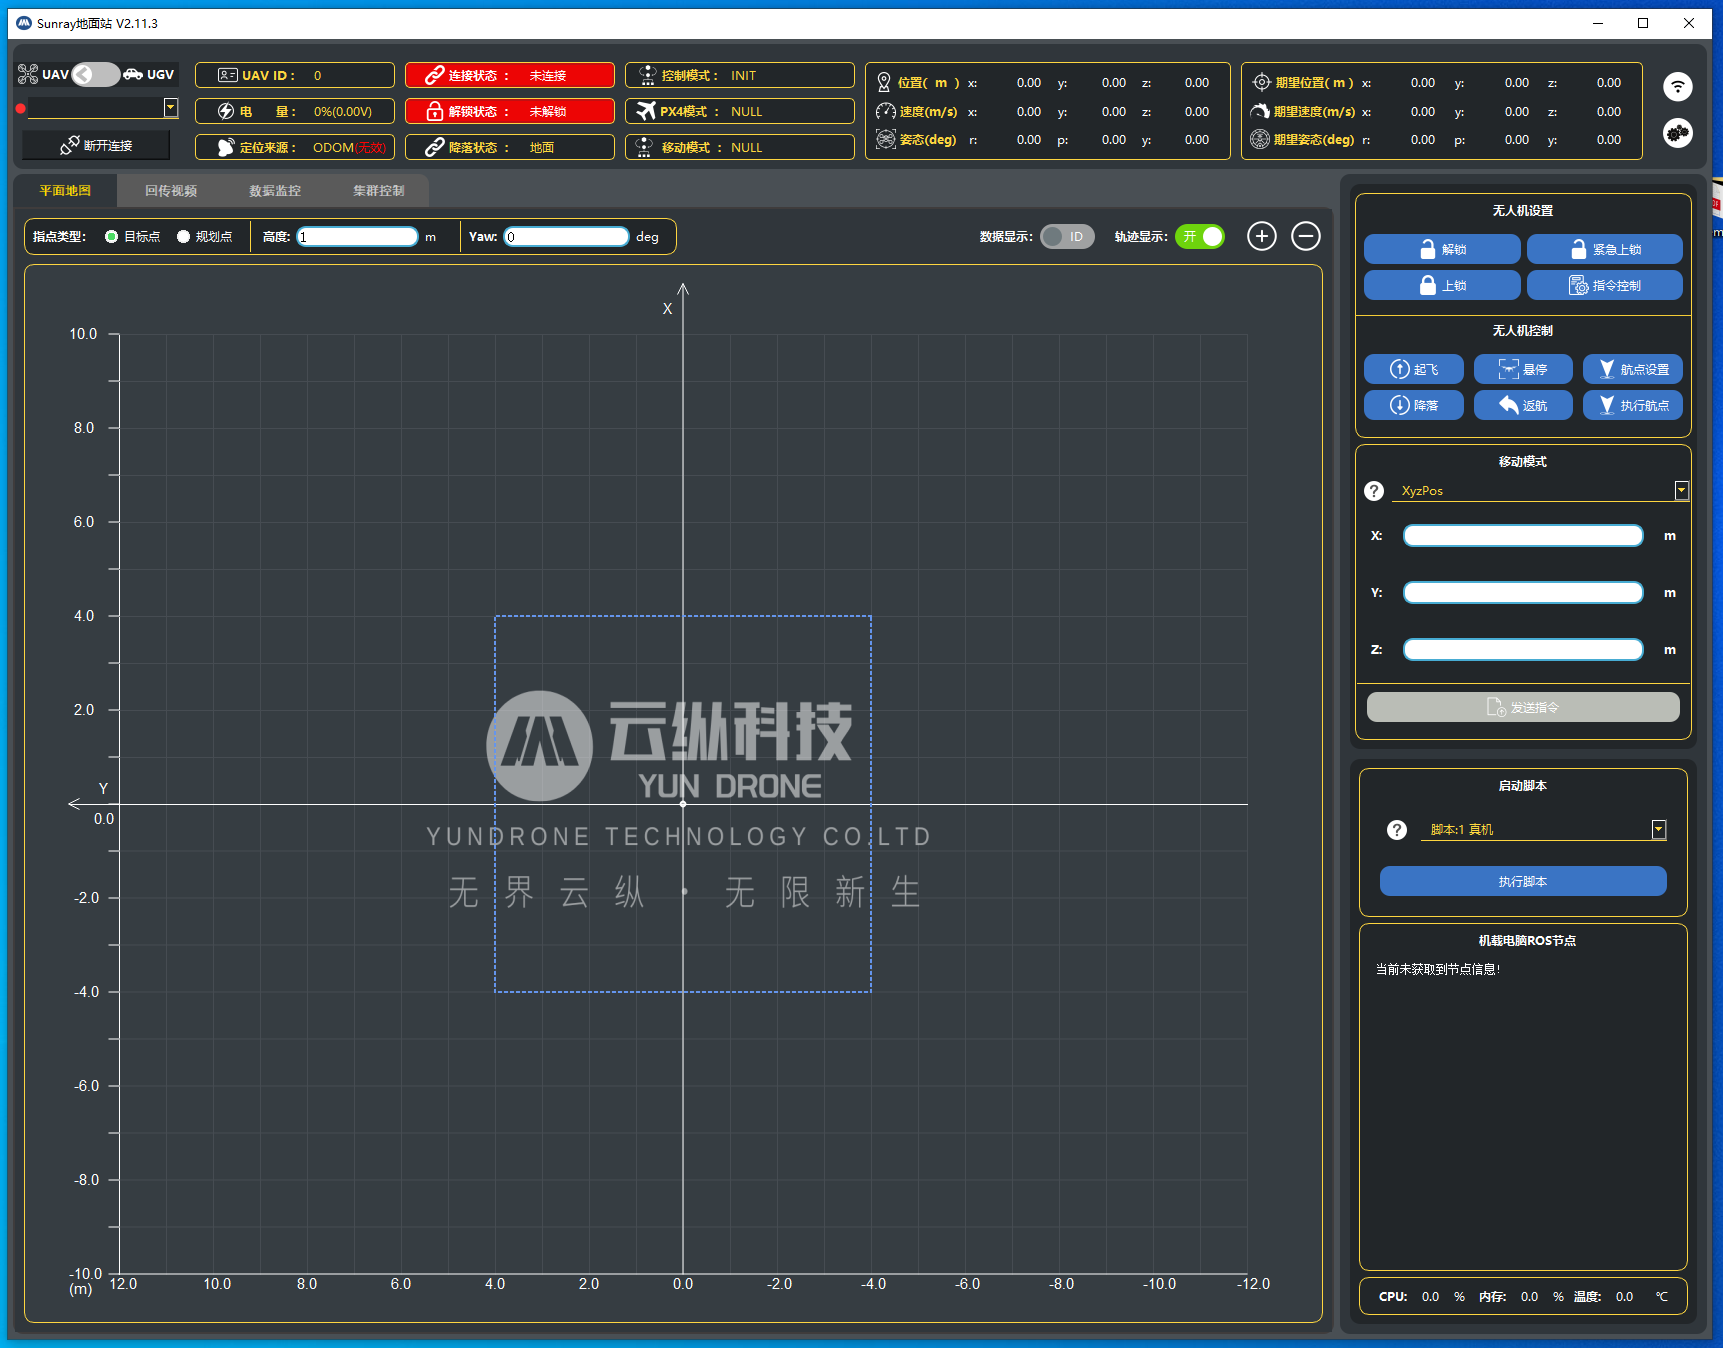Image resolution: width=1723 pixels, height=1348 pixels.
Task: Switch to the 平面地图 tab
Action: pyautogui.click(x=65, y=190)
